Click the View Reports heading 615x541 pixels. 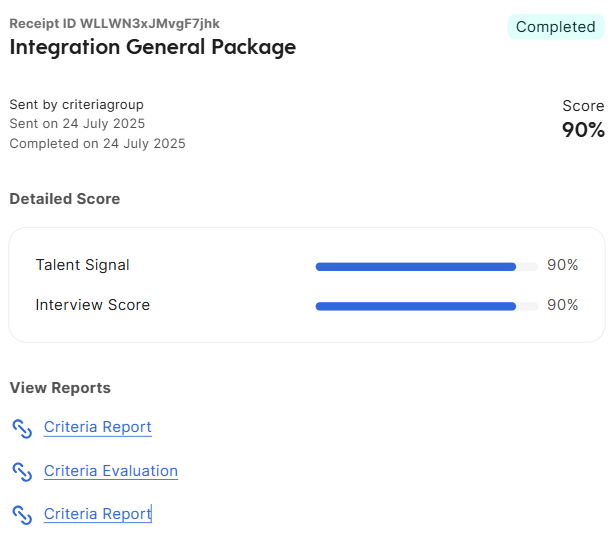(x=60, y=388)
